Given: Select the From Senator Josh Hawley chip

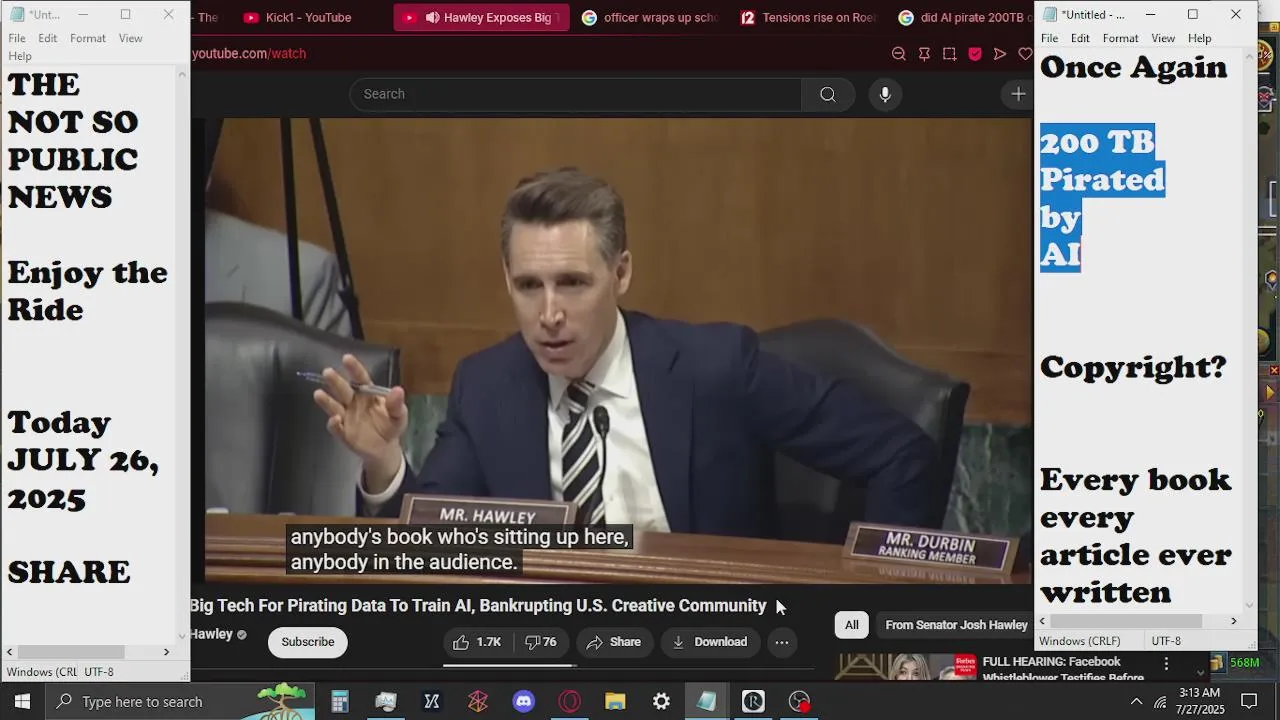Looking at the screenshot, I should click(x=956, y=625).
